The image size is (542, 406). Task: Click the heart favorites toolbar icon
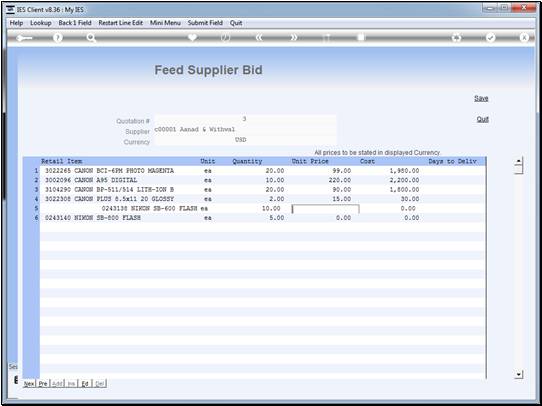192,37
